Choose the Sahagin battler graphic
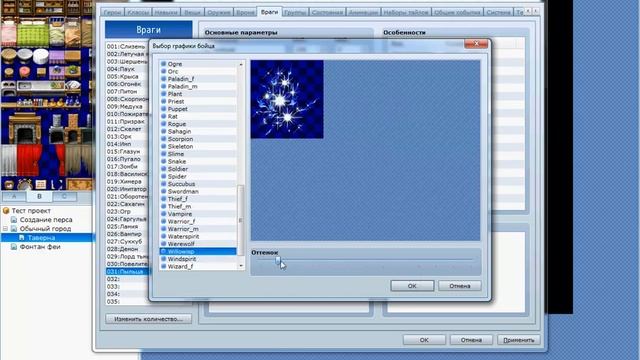This screenshot has width=640, height=360. (x=198, y=131)
